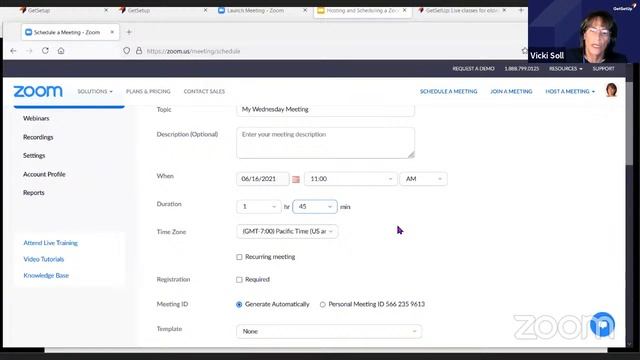Close the Schedule a Meeting tab
Viewport: 640px width, 360px height.
click(x=112, y=32)
